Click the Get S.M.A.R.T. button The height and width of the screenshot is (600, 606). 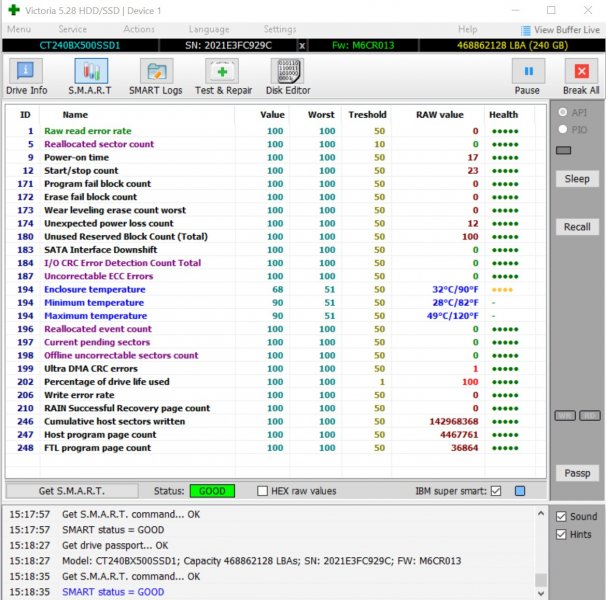click(x=72, y=491)
